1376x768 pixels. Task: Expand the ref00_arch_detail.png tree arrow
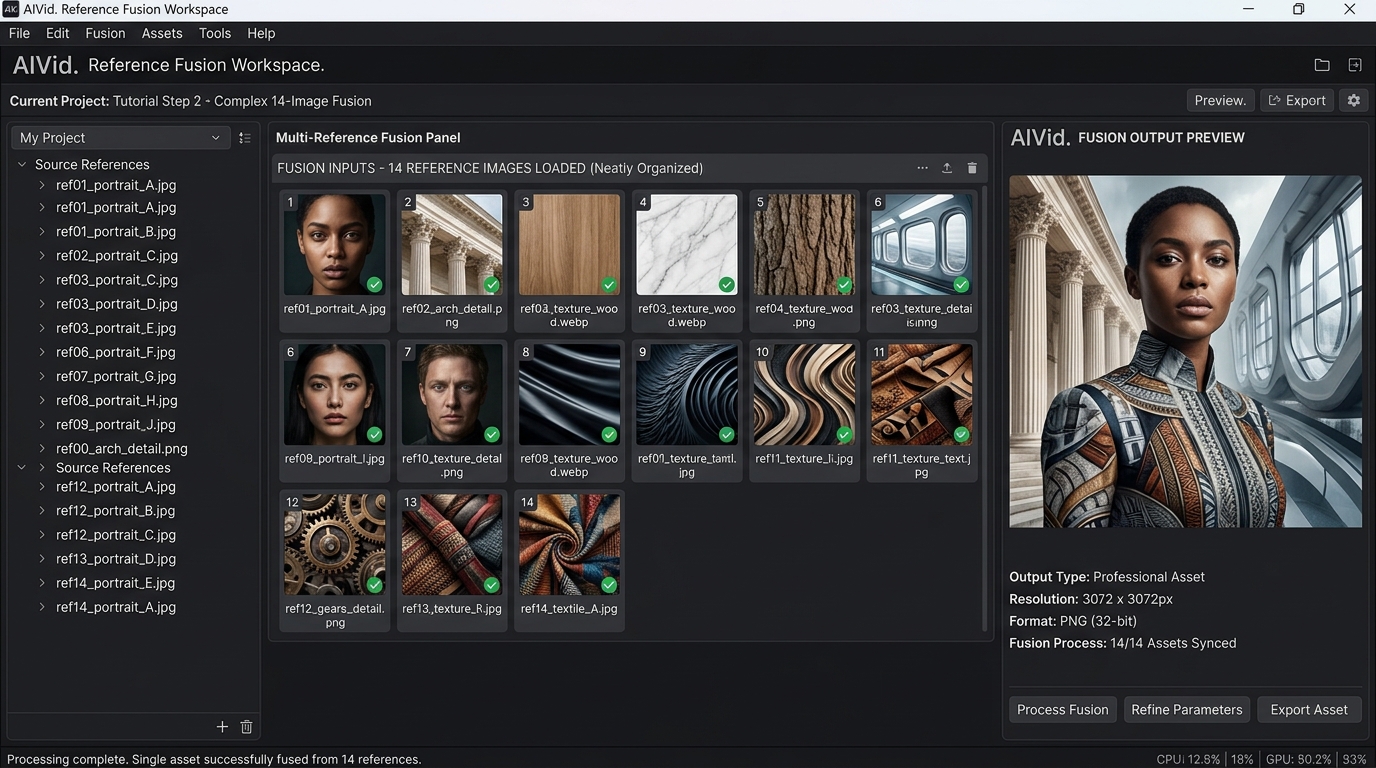[42, 449]
